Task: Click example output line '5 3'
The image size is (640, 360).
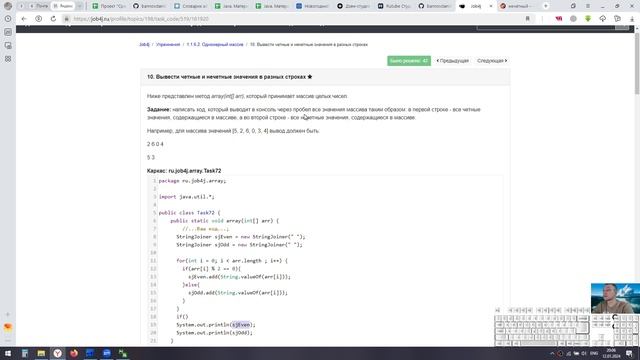Action: tap(151, 158)
